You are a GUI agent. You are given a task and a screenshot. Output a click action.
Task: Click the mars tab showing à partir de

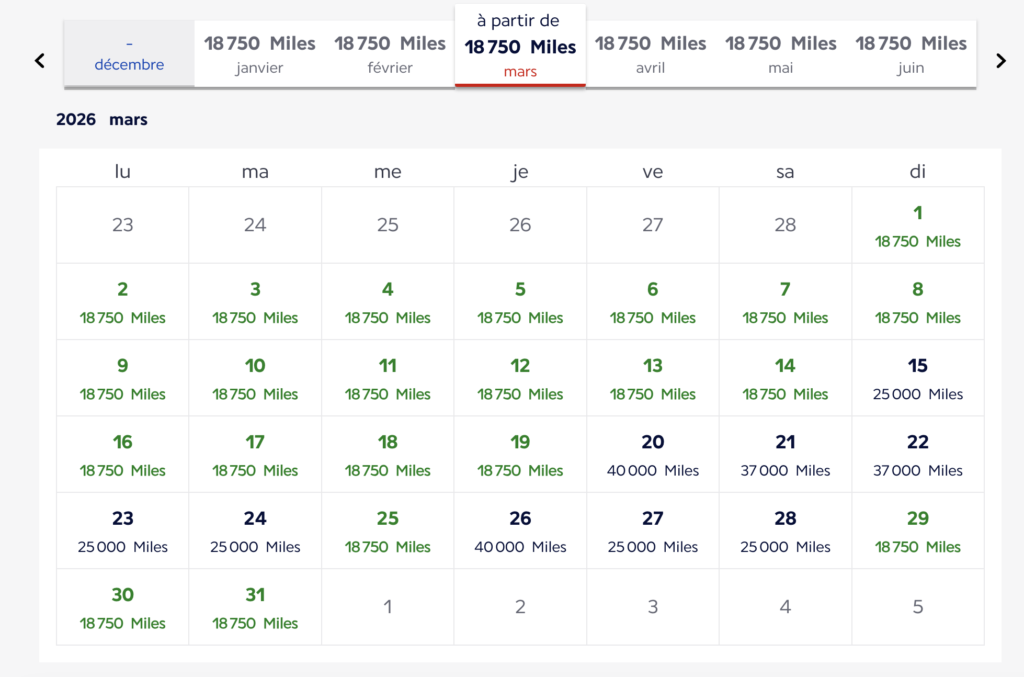(x=520, y=45)
